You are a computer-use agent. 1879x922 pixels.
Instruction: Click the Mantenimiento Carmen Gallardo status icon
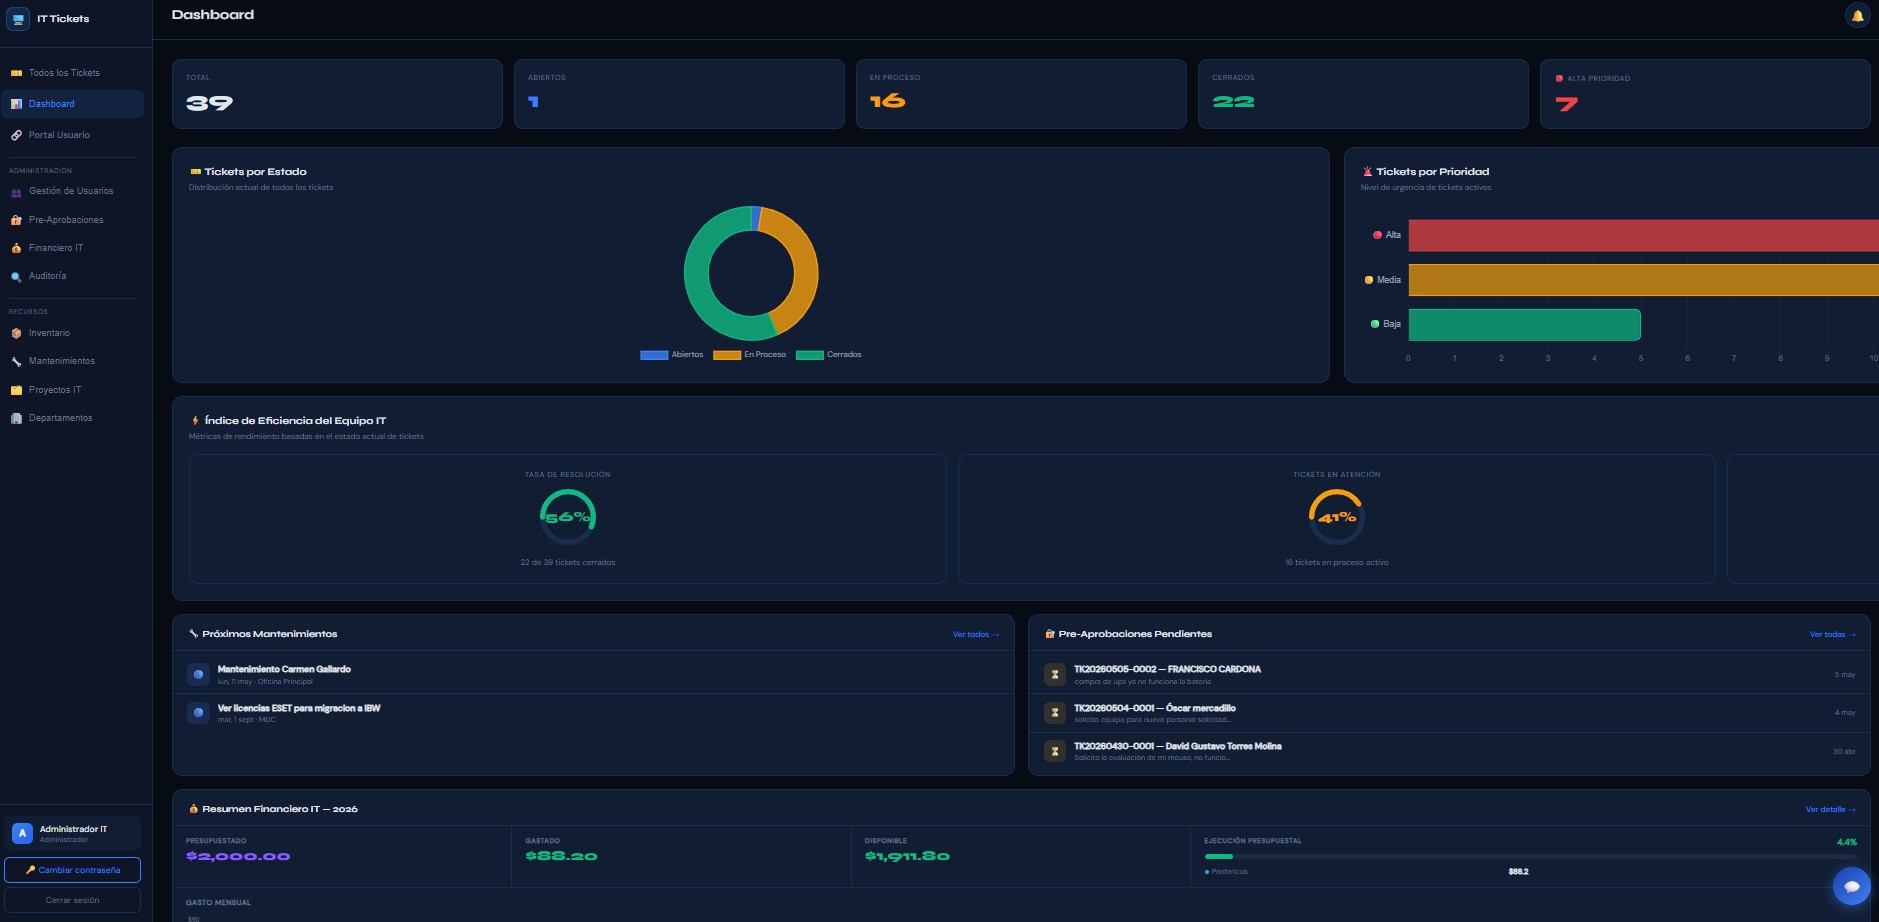click(198, 675)
